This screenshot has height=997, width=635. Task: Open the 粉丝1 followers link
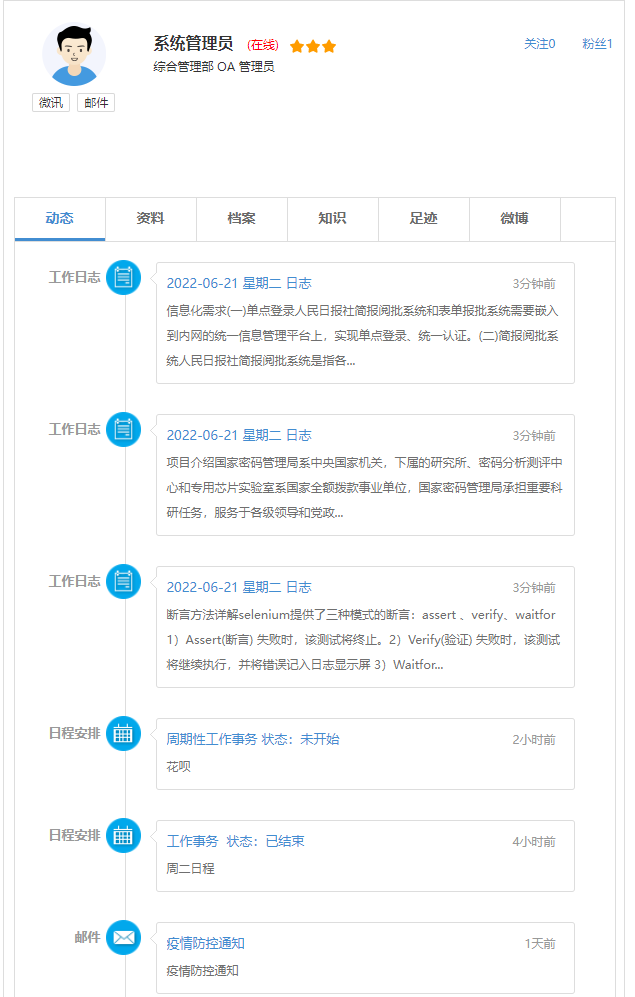597,44
